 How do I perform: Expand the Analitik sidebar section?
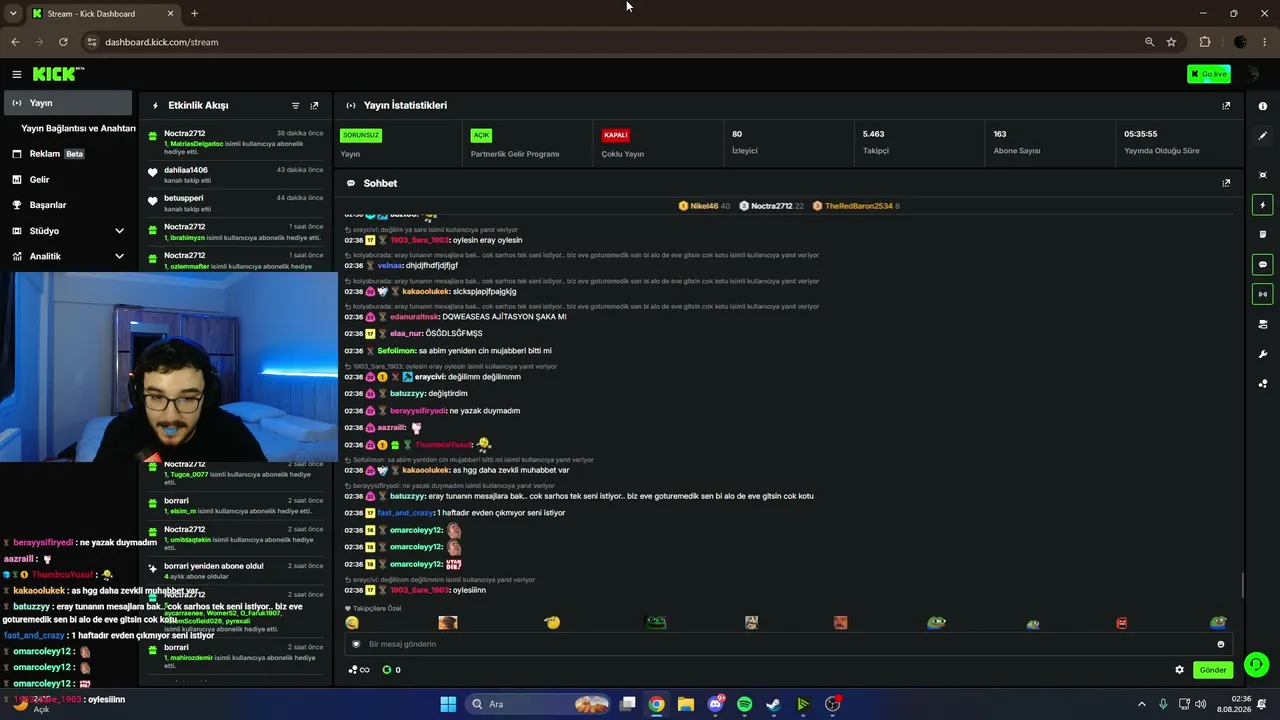coord(68,256)
